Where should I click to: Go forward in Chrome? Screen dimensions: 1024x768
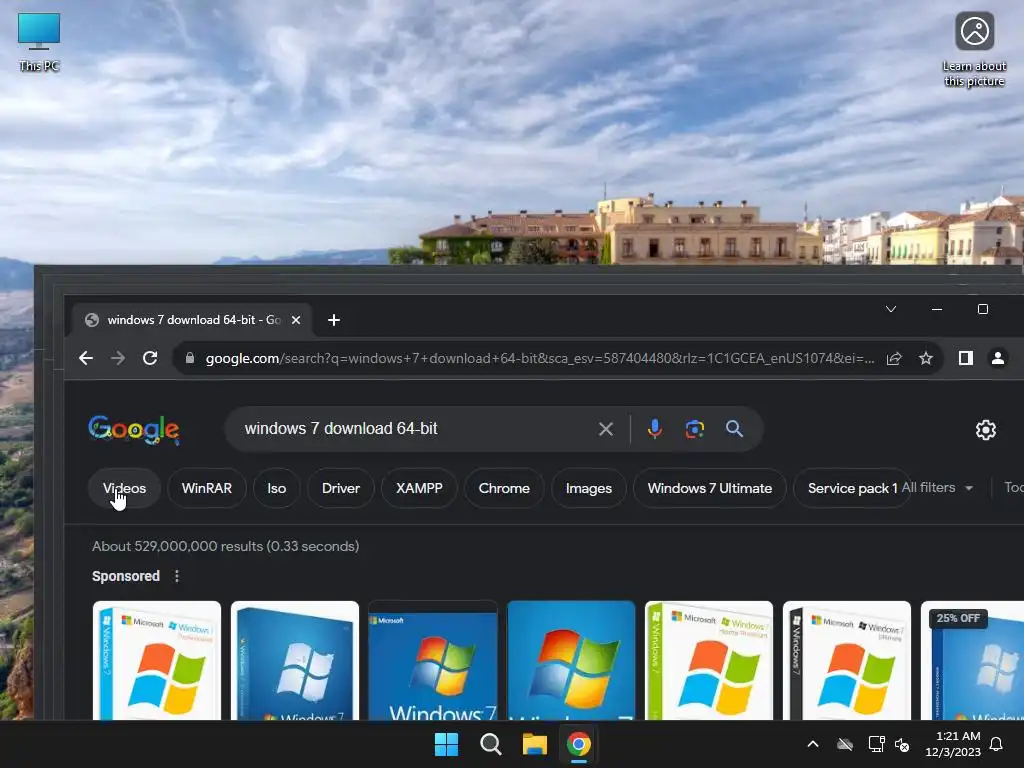[x=118, y=358]
